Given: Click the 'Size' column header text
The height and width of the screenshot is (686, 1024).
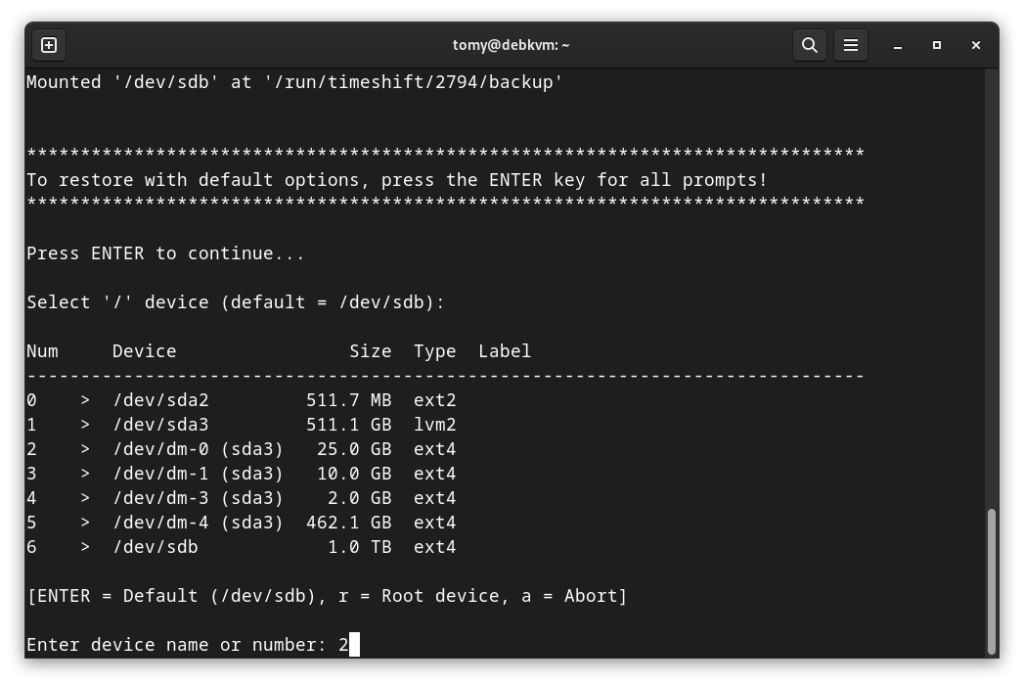Looking at the screenshot, I should click(370, 351).
